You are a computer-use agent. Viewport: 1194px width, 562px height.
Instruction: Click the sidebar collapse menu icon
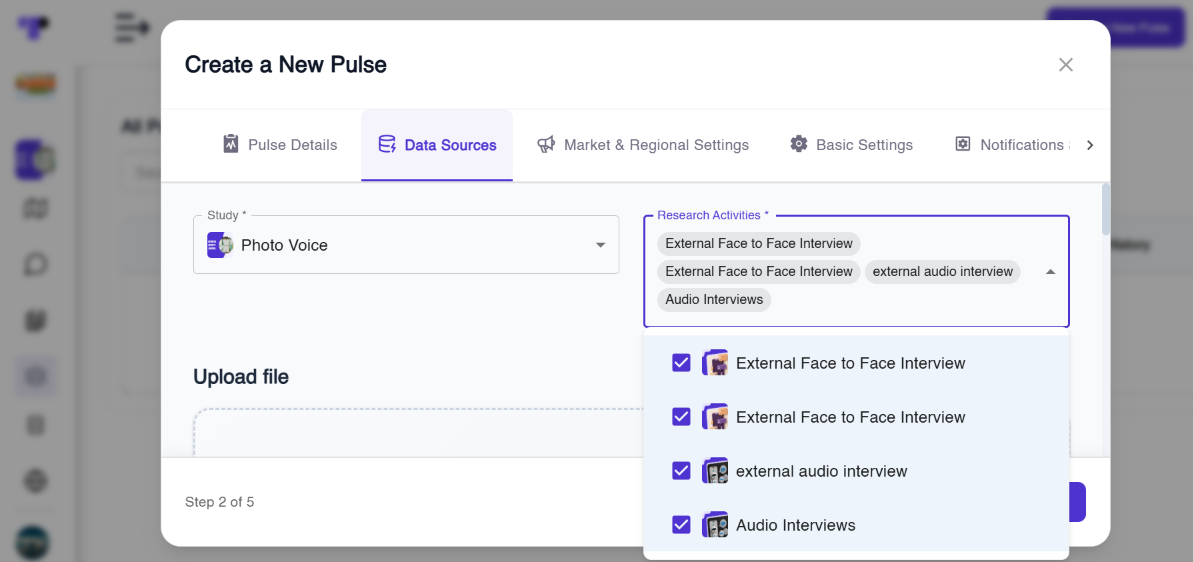pyautogui.click(x=132, y=27)
